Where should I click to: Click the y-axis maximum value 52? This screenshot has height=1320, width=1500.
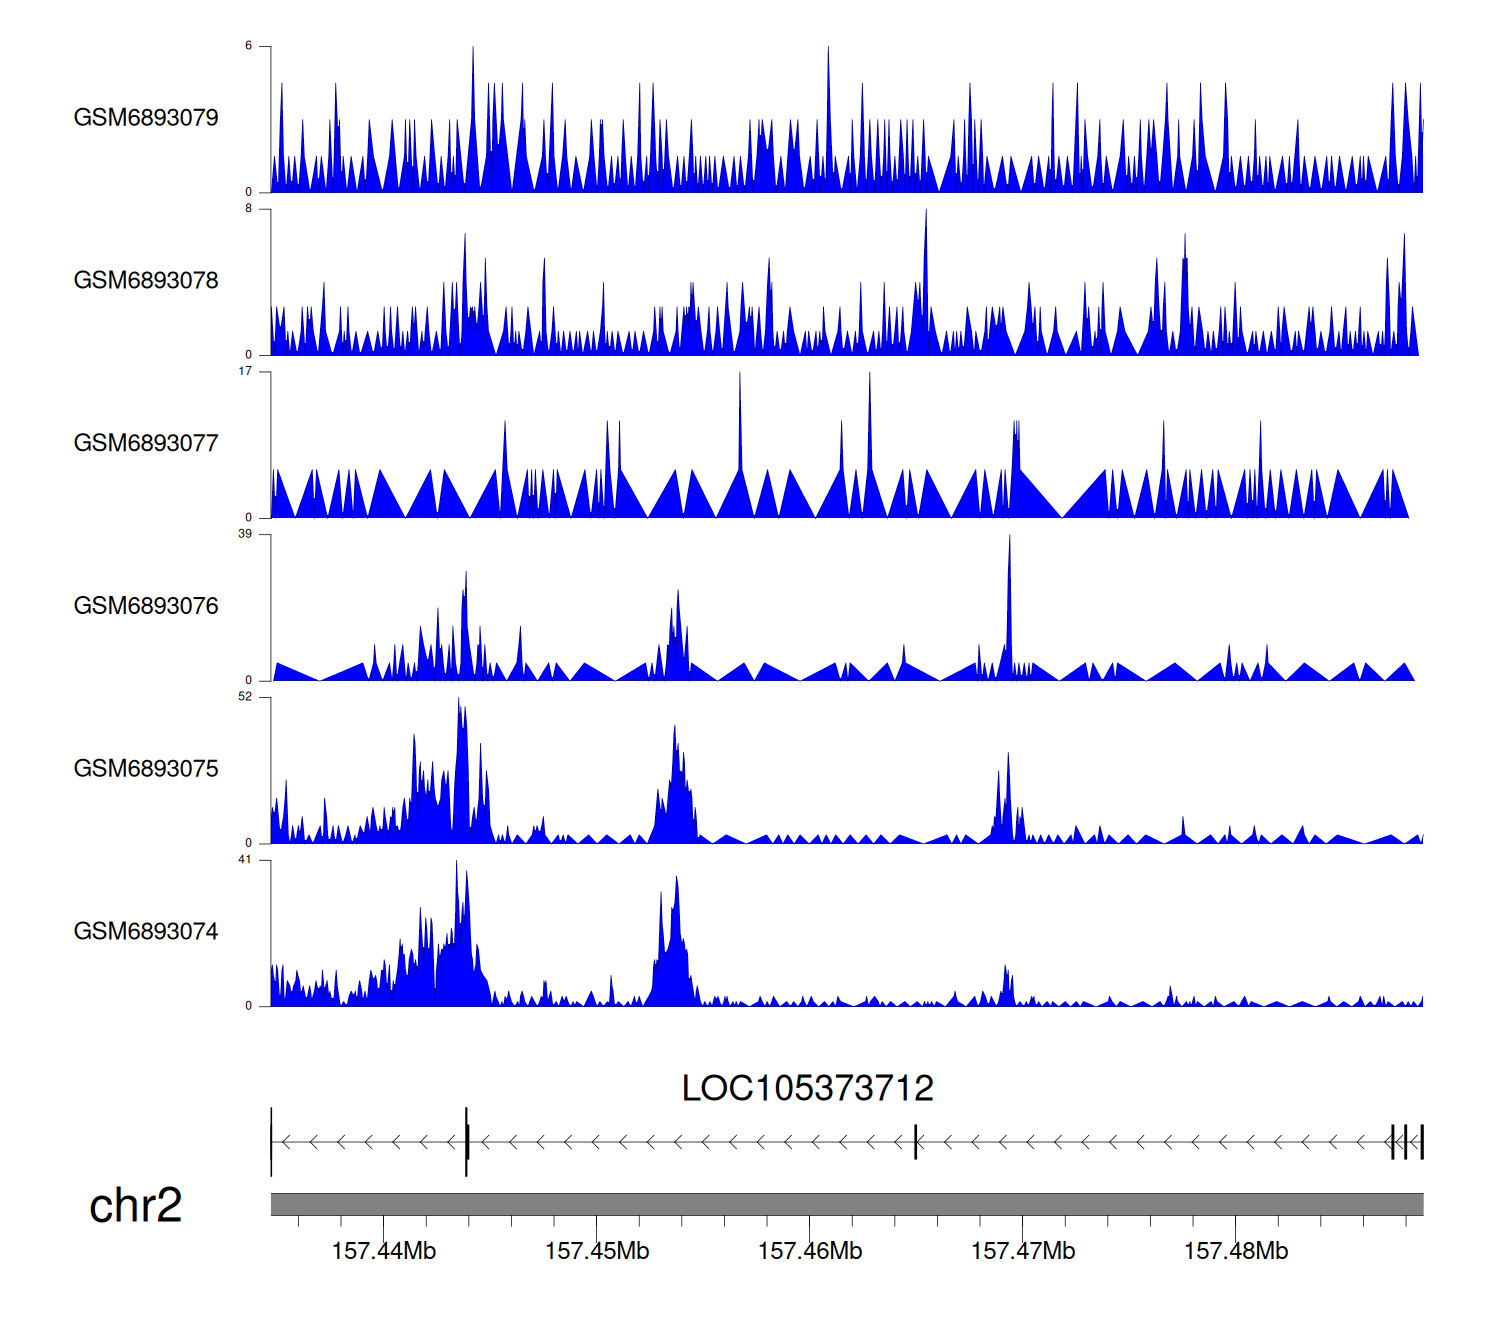[x=245, y=697]
